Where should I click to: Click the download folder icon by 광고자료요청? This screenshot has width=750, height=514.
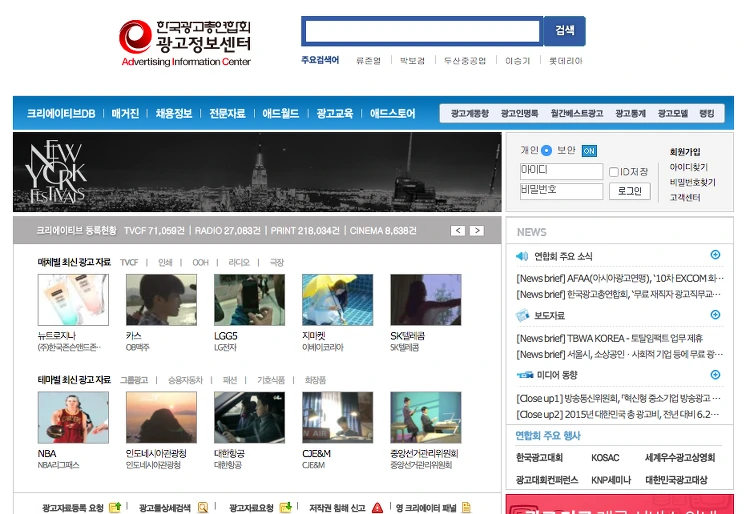point(286,507)
